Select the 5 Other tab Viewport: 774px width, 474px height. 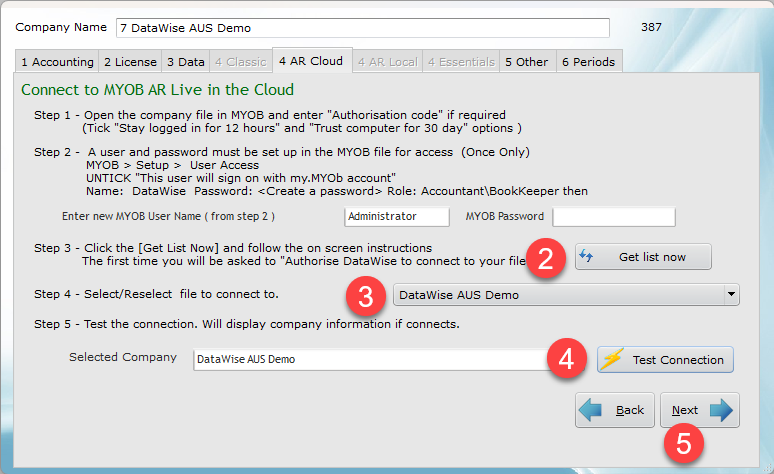click(527, 62)
